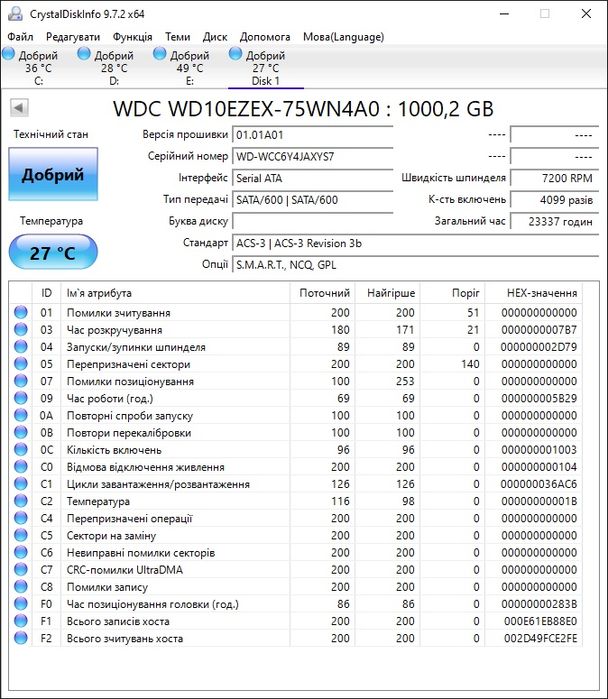The width and height of the screenshot is (608, 699).
Task: Click HEX value 000000036AC6
Action: (x=538, y=484)
